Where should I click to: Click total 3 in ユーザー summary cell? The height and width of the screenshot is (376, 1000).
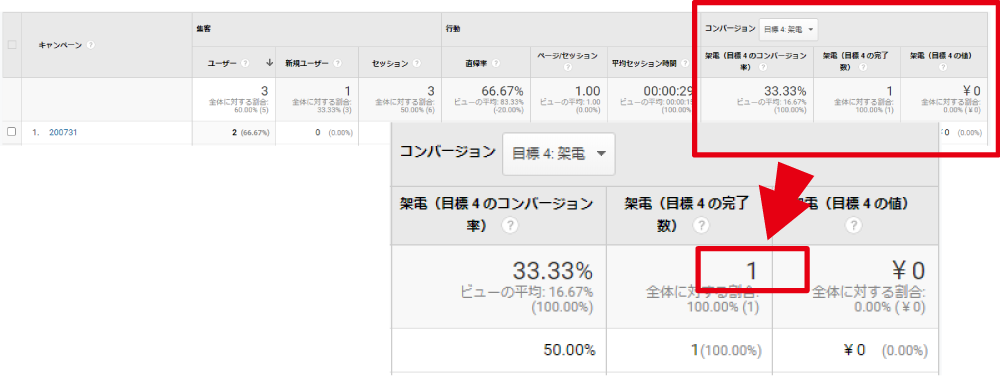265,92
